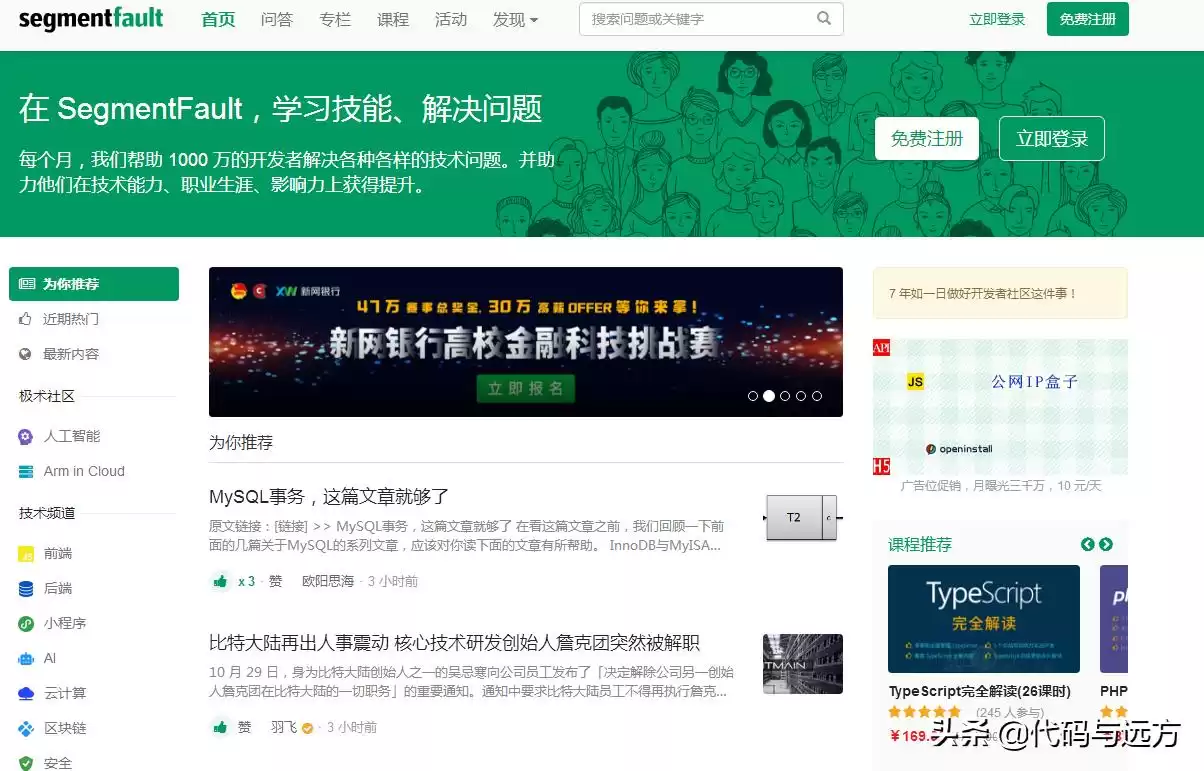
Task: Click the 人工智能 community icon
Action: tap(25, 436)
